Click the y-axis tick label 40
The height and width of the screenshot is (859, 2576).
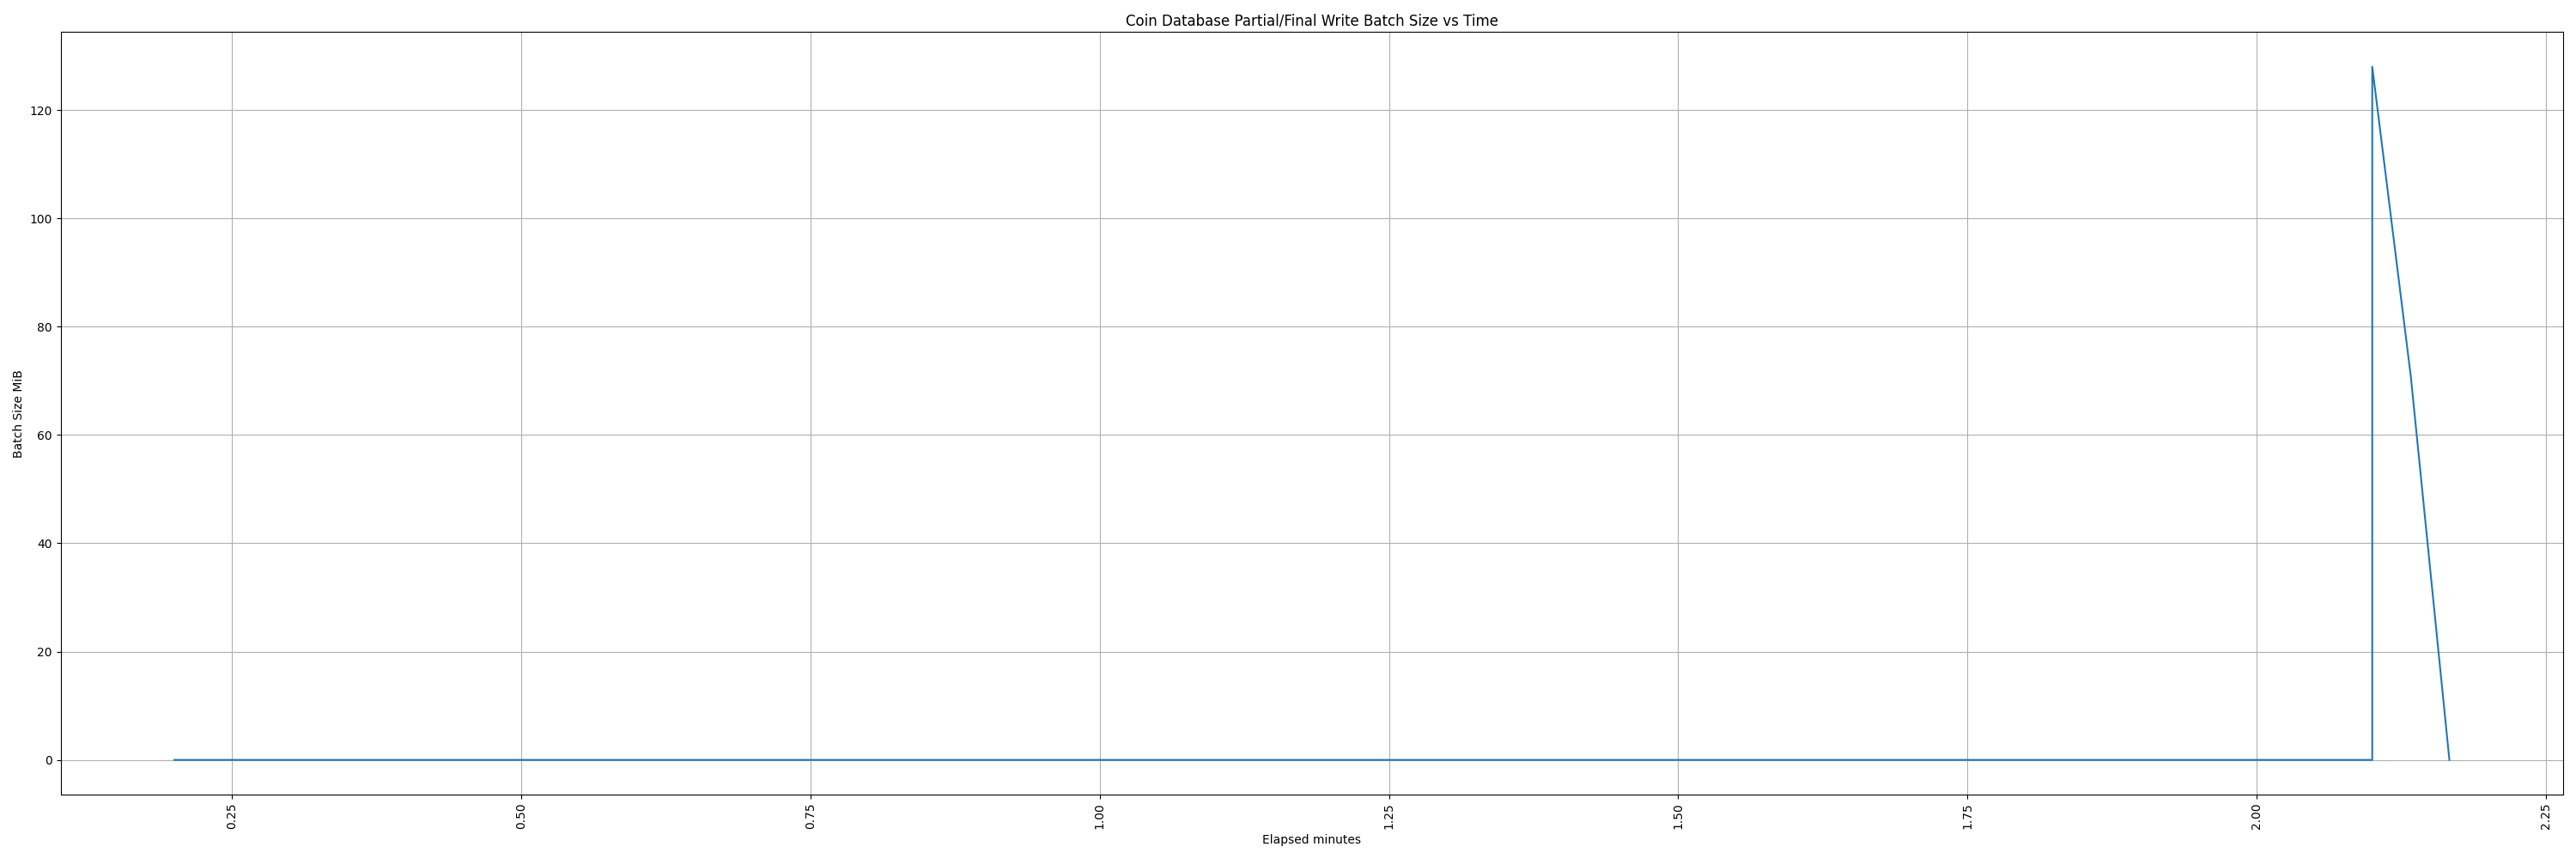click(44, 544)
